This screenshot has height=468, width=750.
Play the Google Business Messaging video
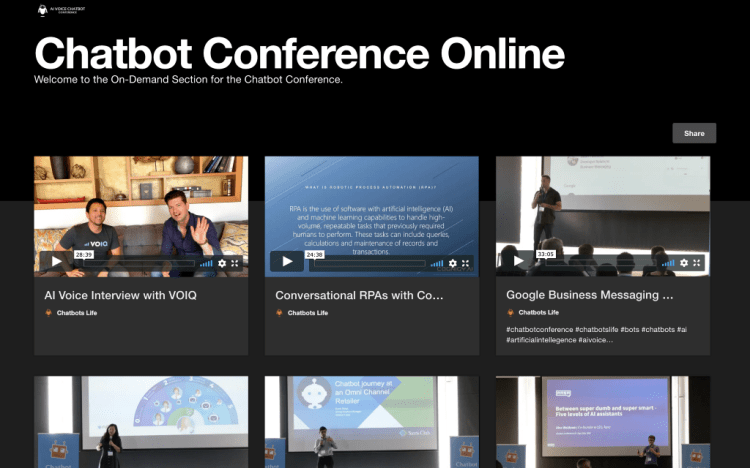(518, 262)
